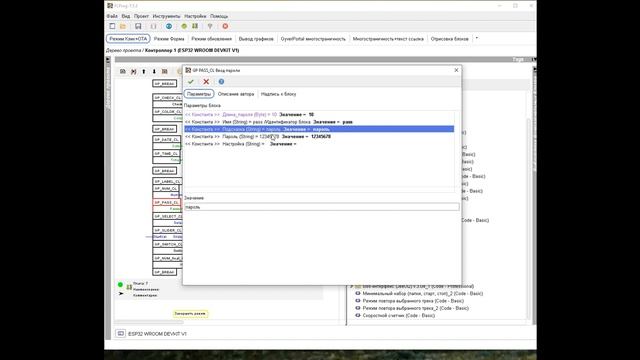This screenshot has width=640, height=360.
Task: Open the Настройки menu
Action: (x=195, y=16)
